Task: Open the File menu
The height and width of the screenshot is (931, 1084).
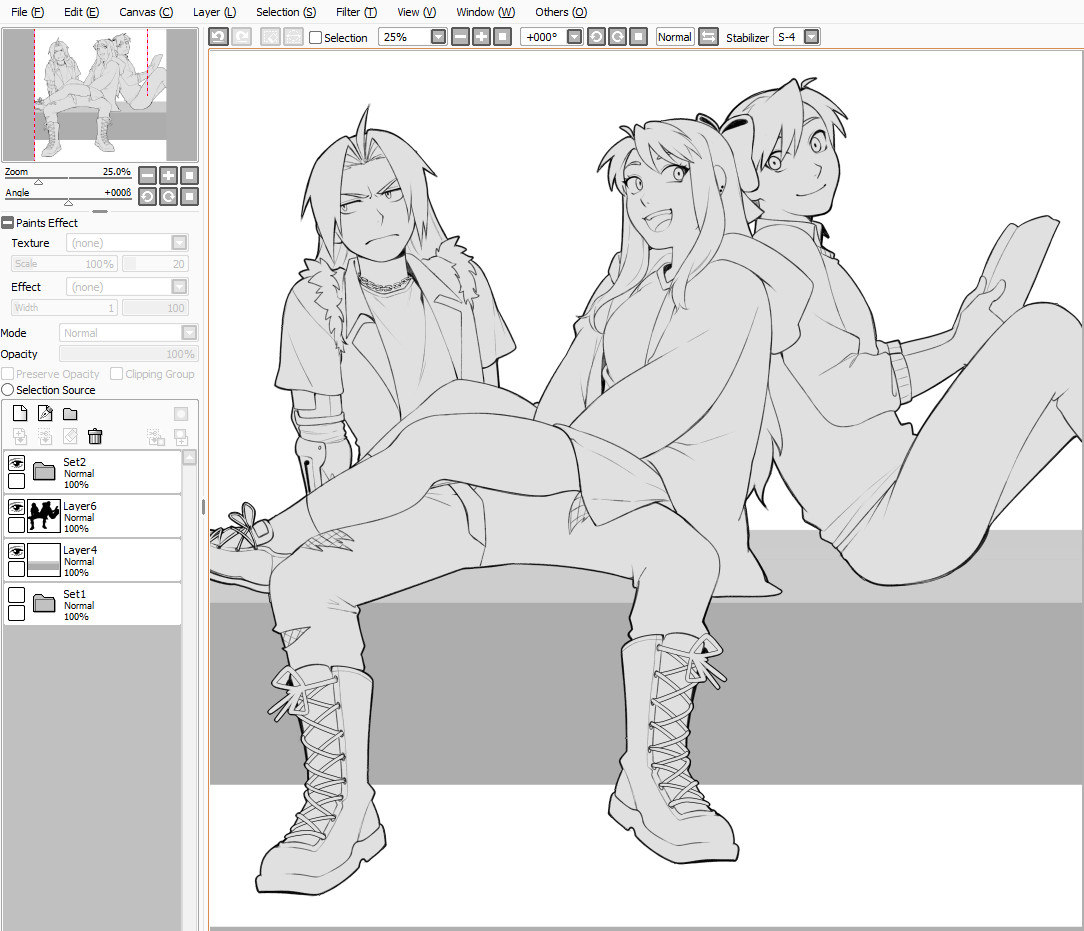Action: (28, 12)
